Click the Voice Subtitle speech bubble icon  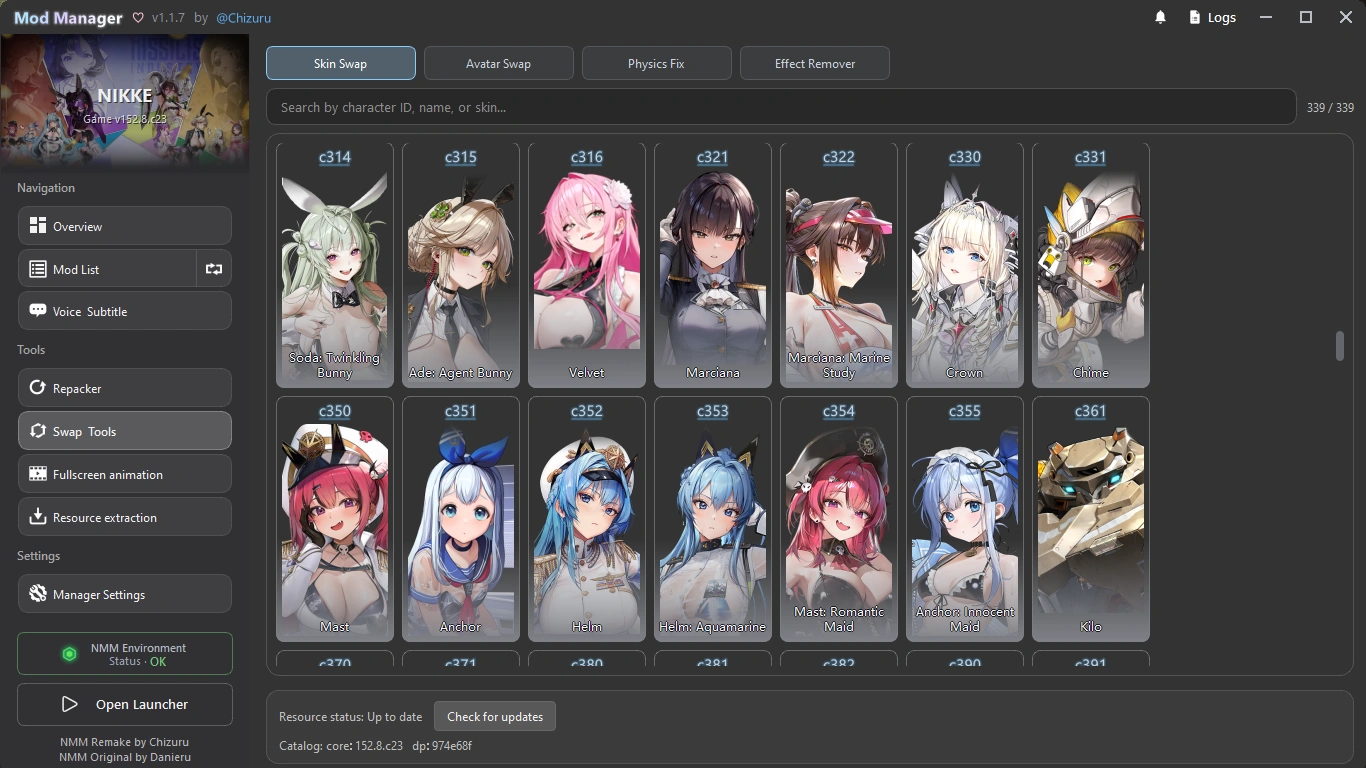click(x=38, y=311)
